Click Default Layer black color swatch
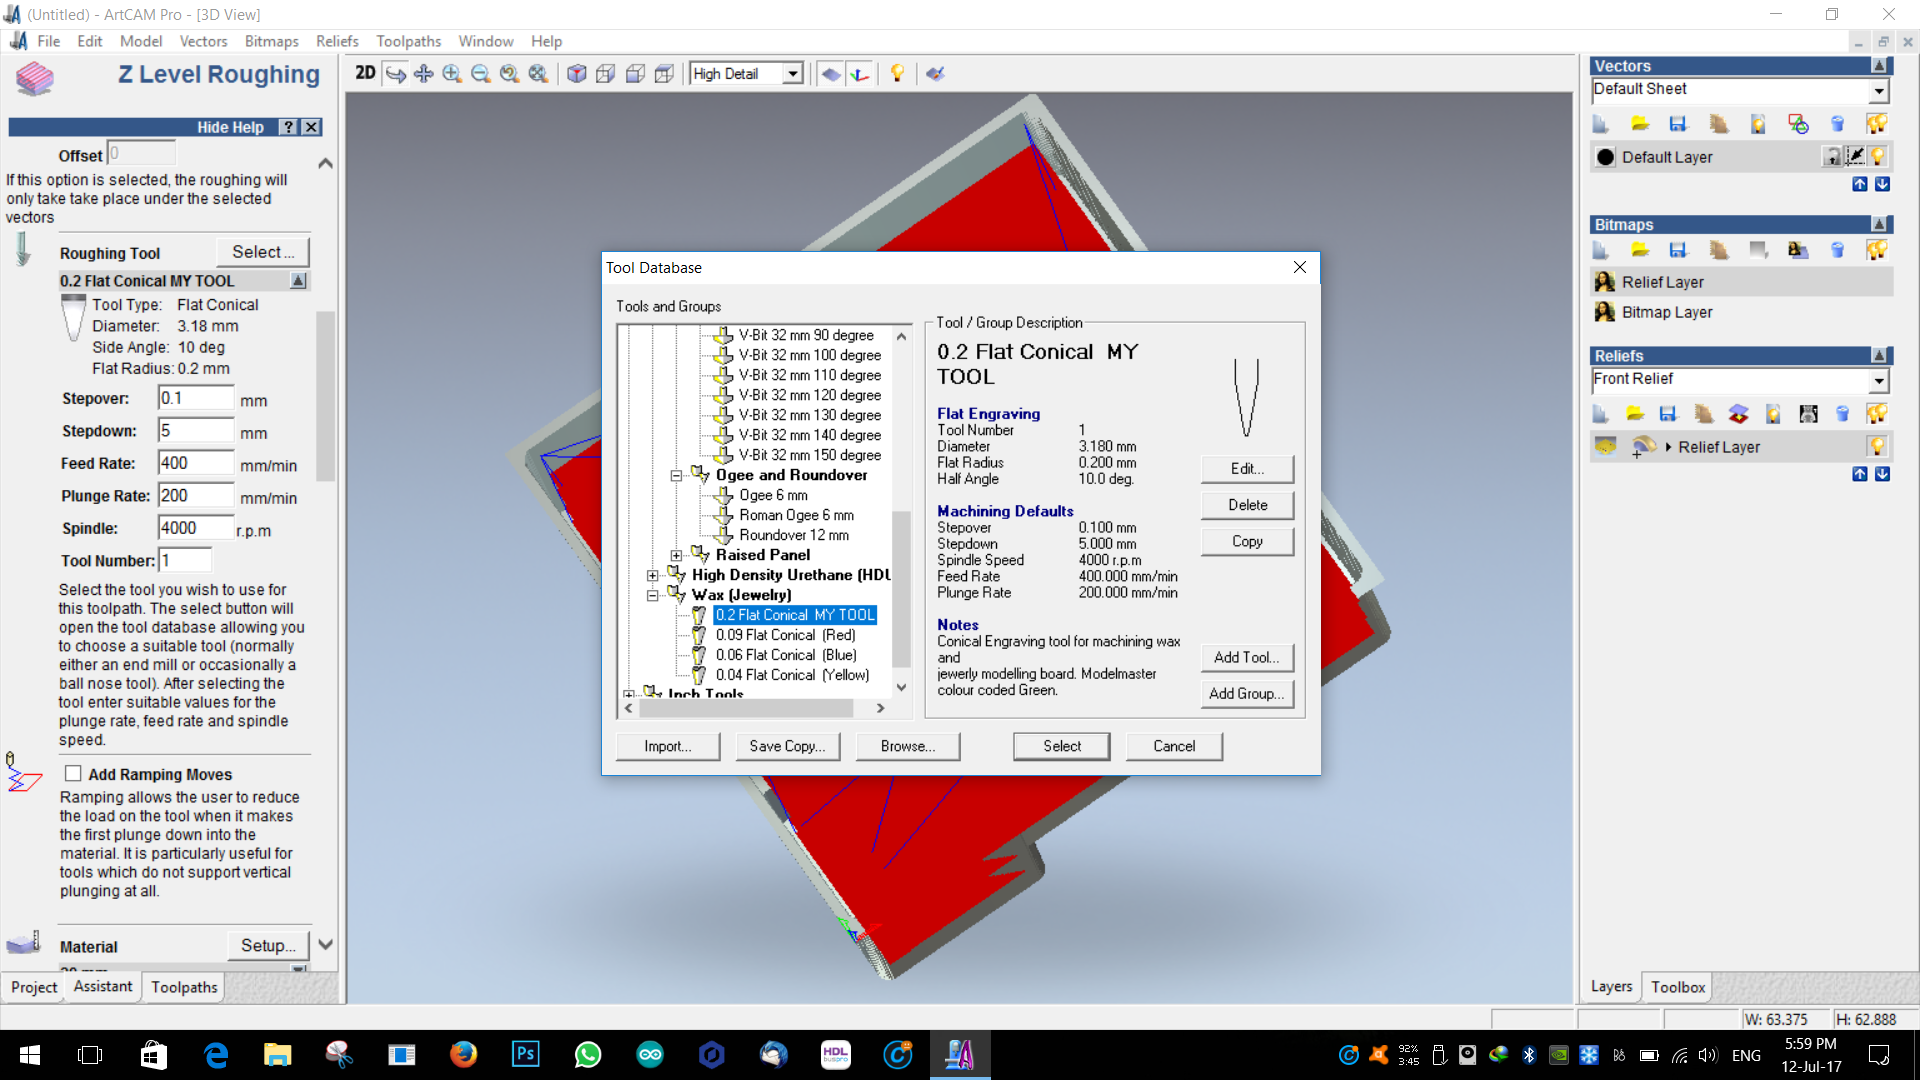Screen dimensions: 1920x1080 [1606, 157]
